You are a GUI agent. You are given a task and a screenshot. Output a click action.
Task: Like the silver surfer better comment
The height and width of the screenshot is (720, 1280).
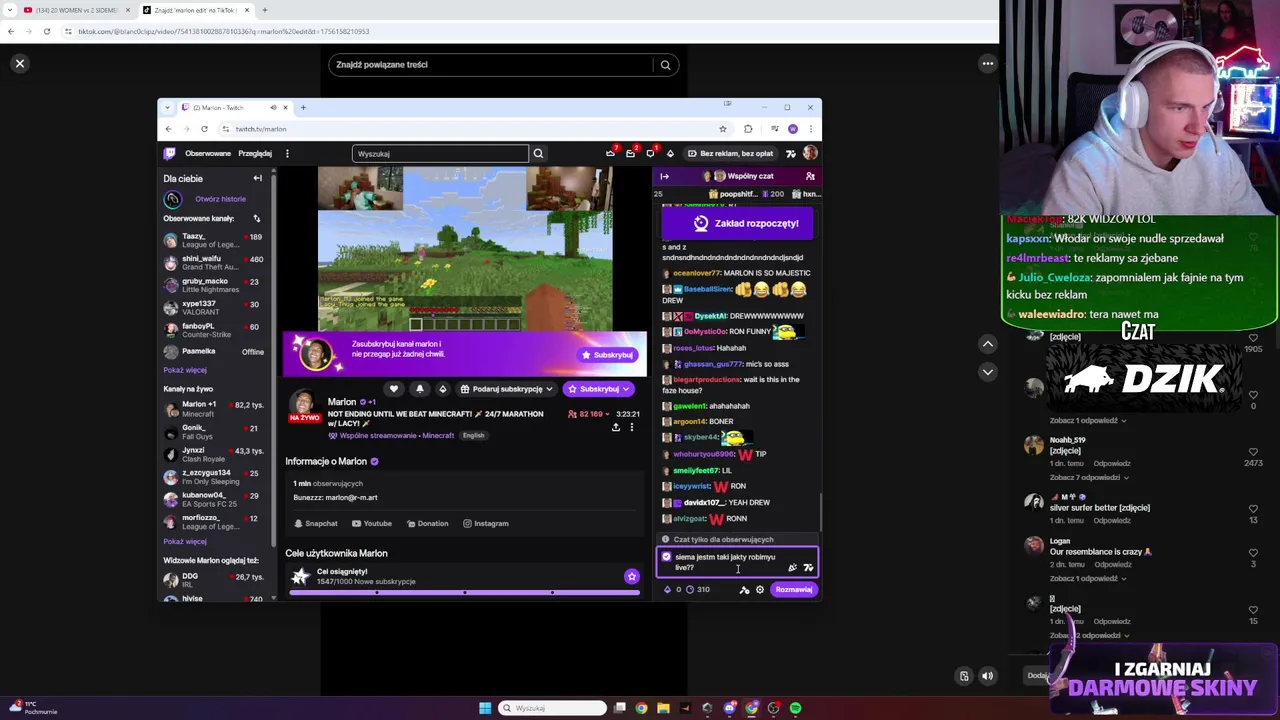pos(1253,509)
